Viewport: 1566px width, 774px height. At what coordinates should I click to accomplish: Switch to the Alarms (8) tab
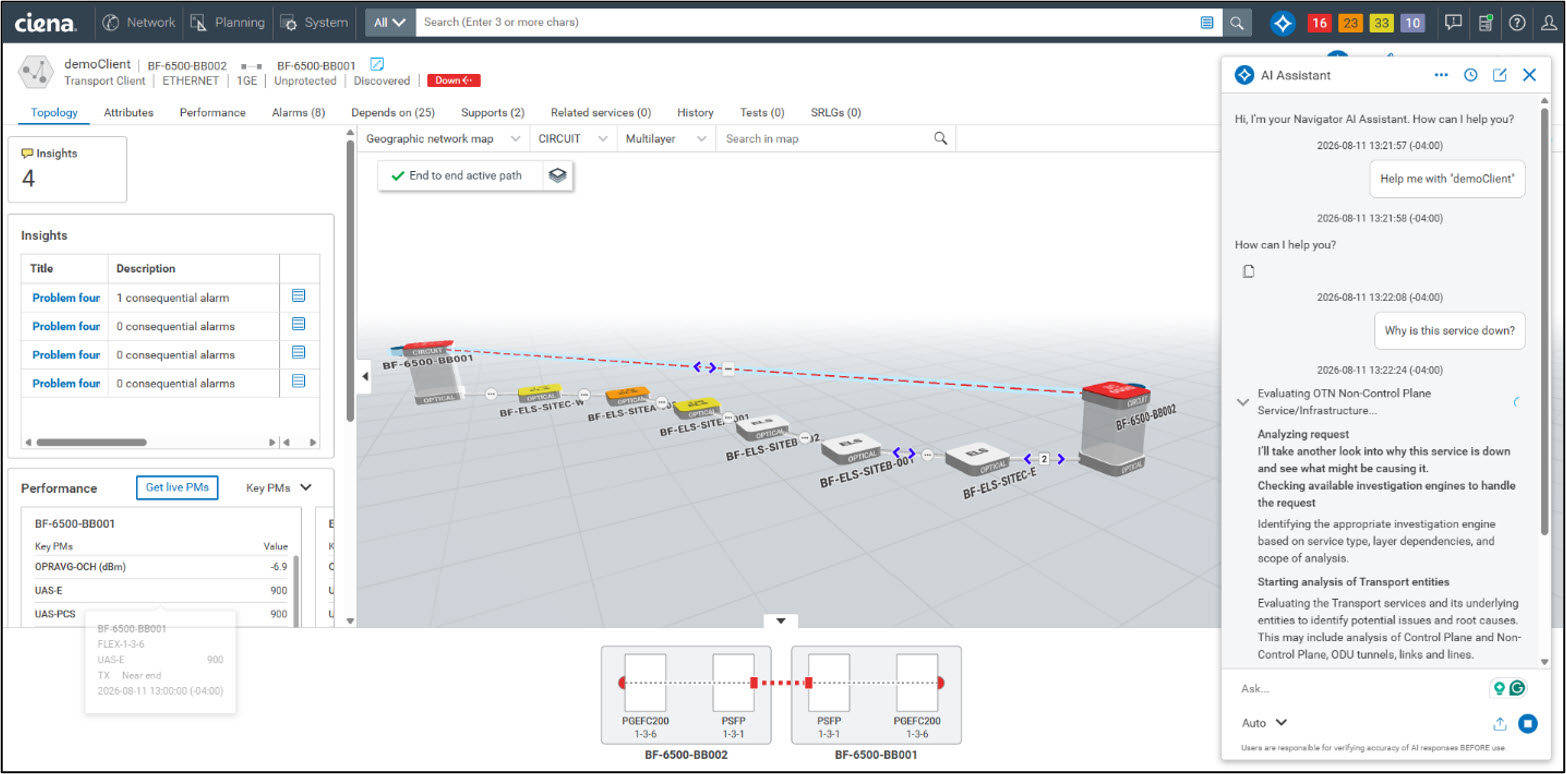[298, 113]
